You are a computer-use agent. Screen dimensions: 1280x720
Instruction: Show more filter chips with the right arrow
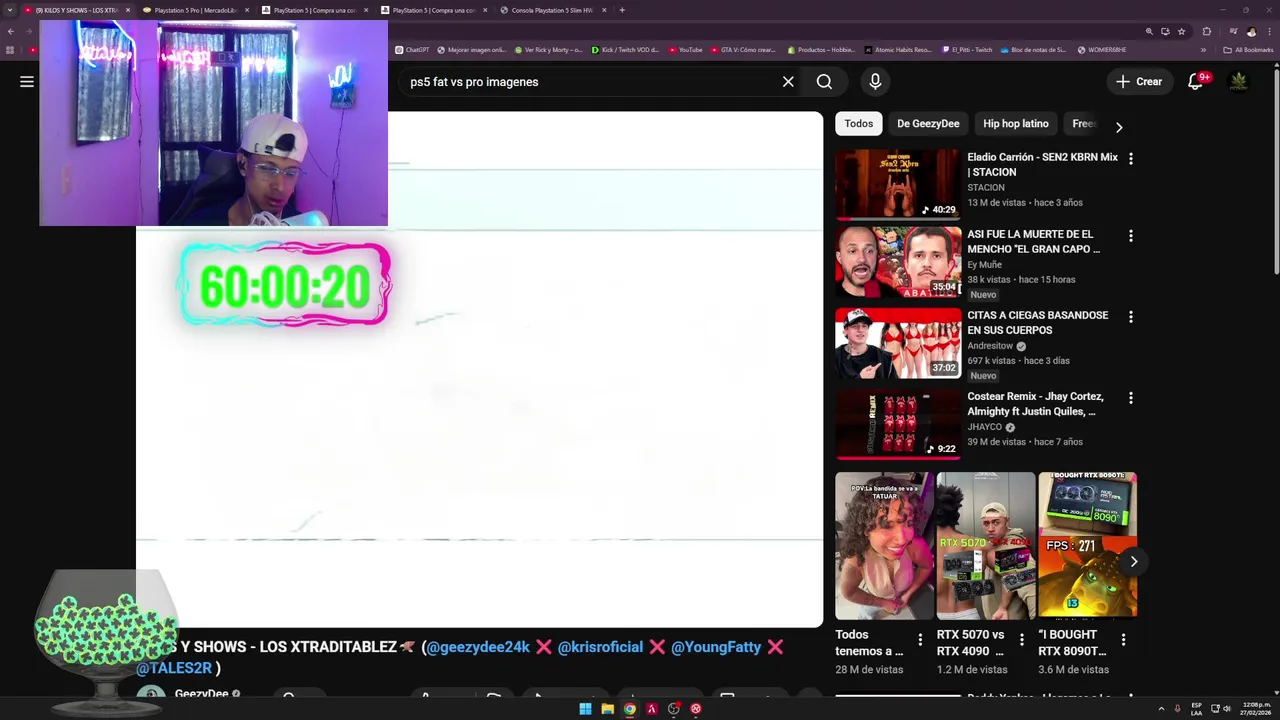point(1119,127)
